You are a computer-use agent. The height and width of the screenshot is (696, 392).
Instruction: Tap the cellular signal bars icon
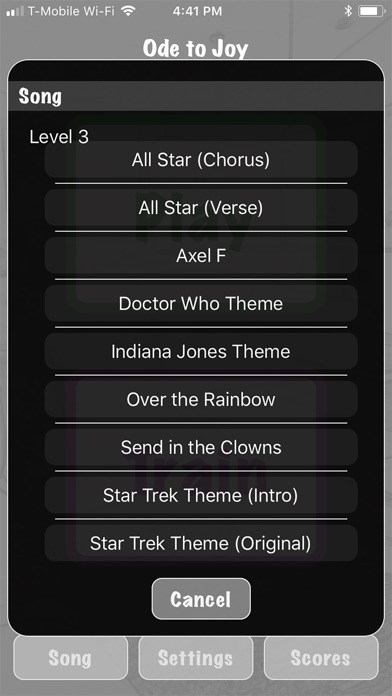(15, 12)
